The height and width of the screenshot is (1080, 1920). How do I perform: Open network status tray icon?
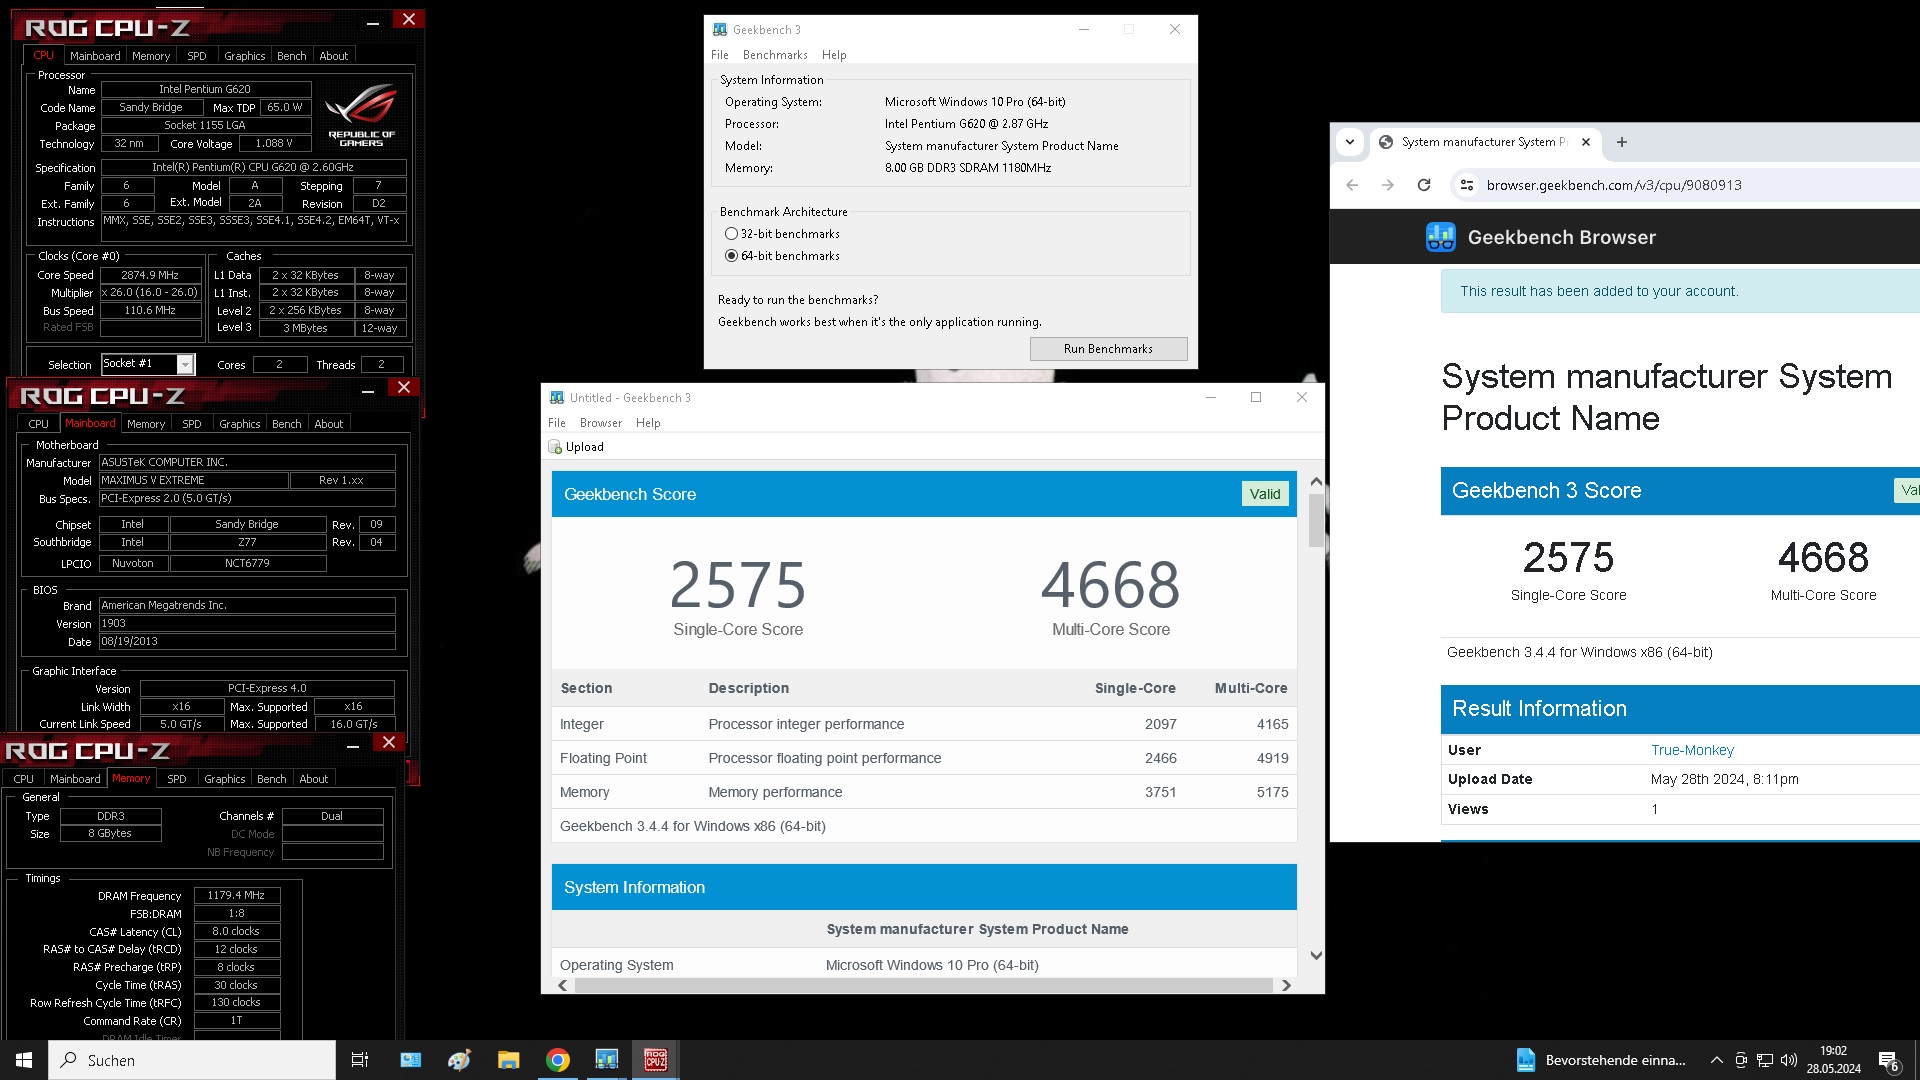[x=1765, y=1060]
